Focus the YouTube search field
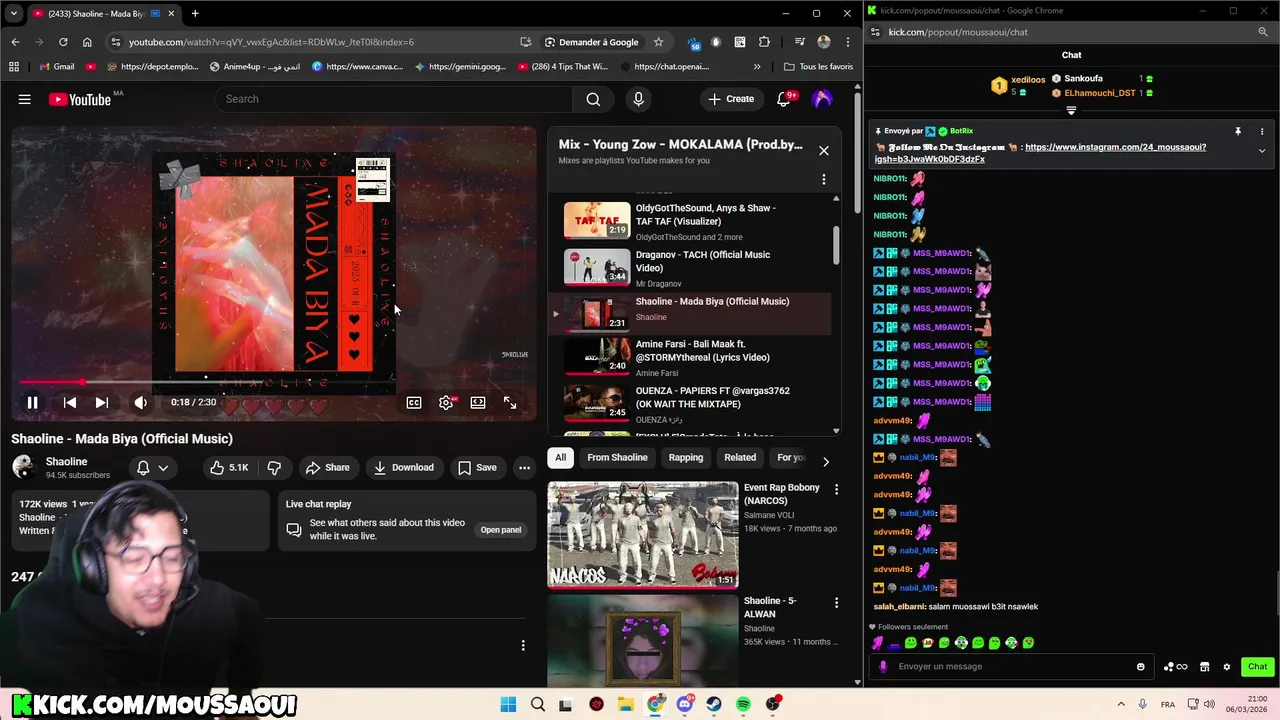1280x720 pixels. 392,99
